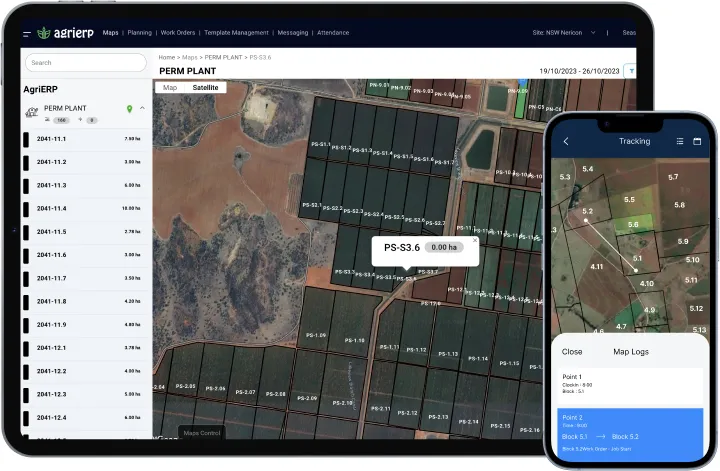
Task: Select block 2041-11.1 in the list
Action: pos(87,139)
